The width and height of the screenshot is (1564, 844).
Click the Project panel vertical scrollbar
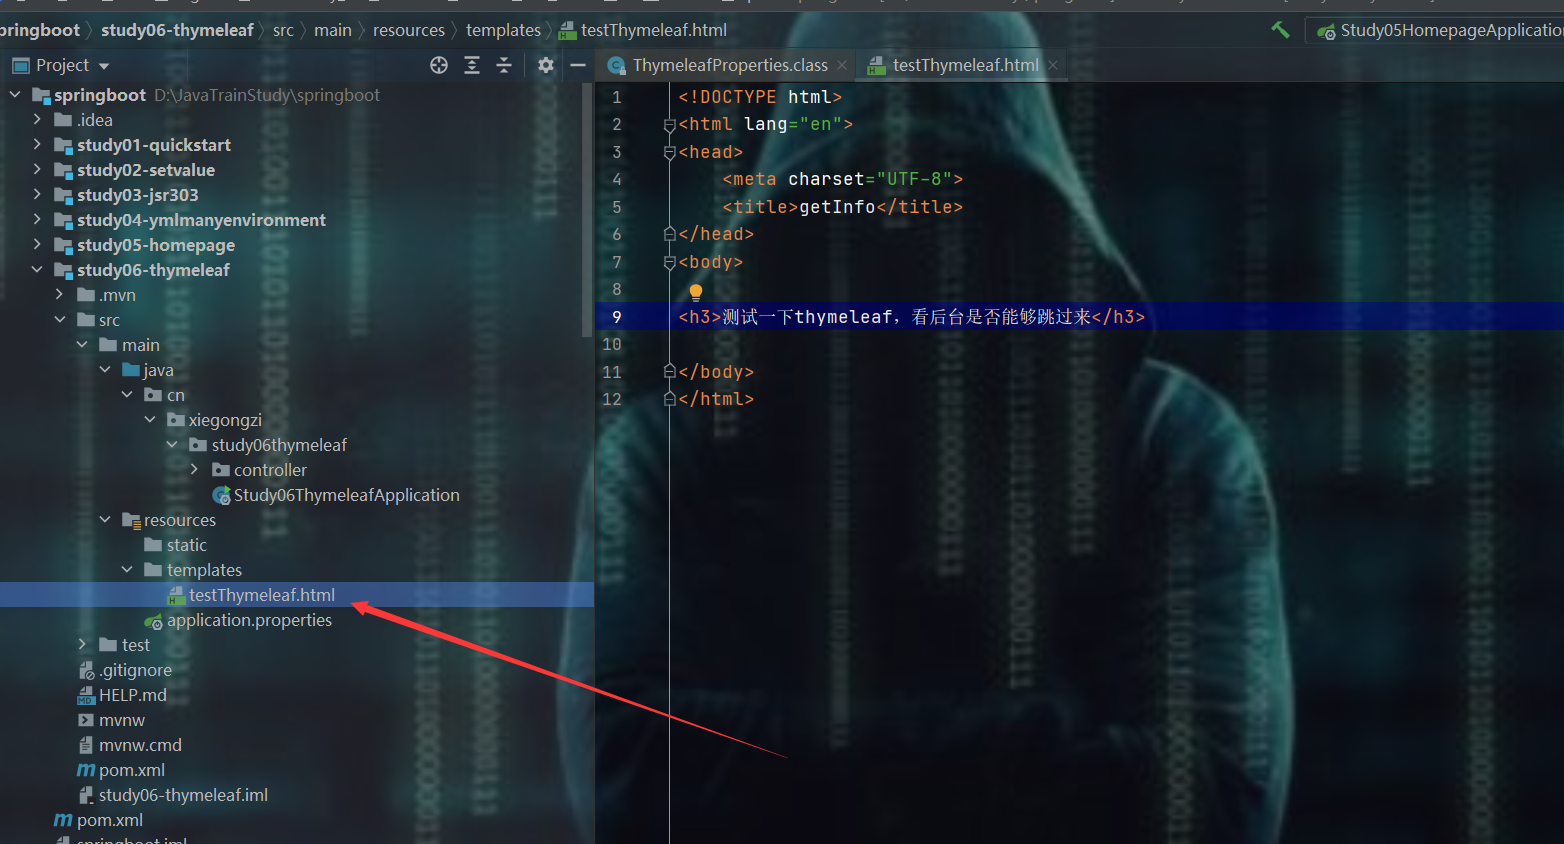(x=587, y=210)
